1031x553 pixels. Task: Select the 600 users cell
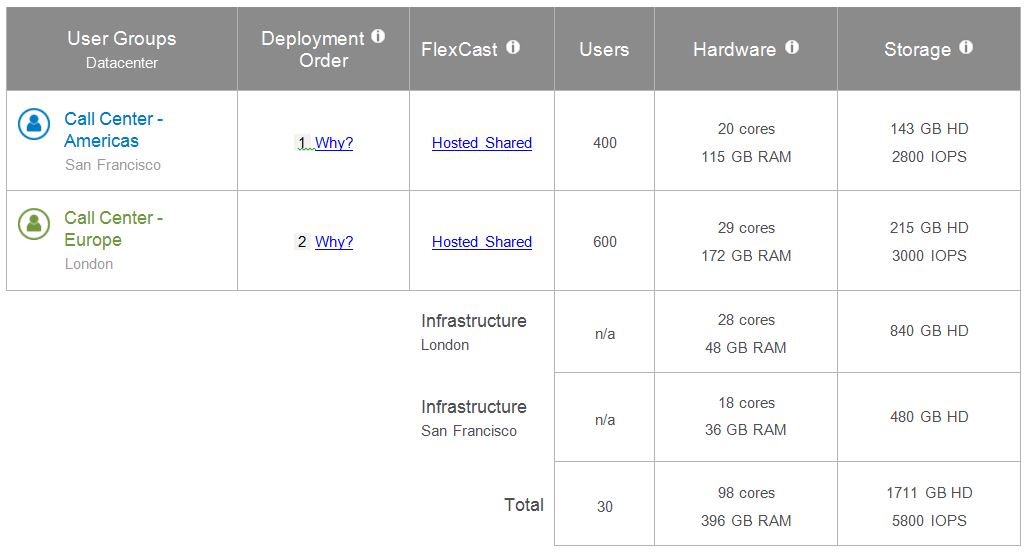click(604, 242)
